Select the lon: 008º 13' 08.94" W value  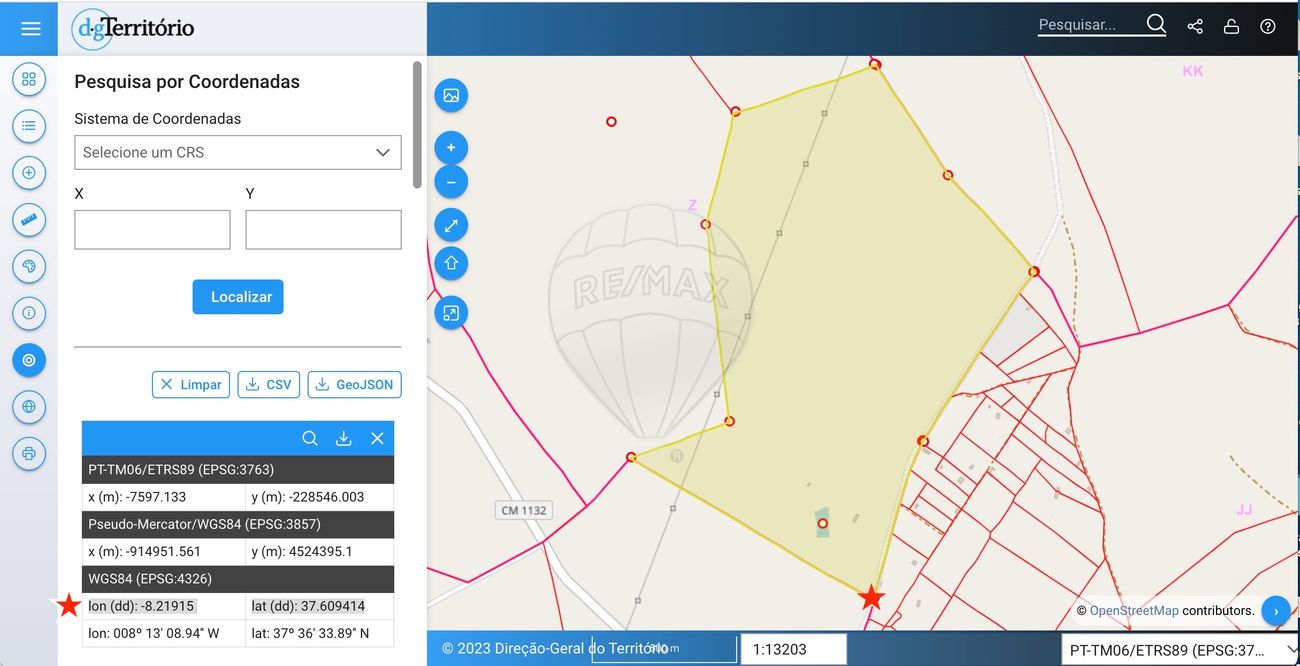tap(153, 633)
